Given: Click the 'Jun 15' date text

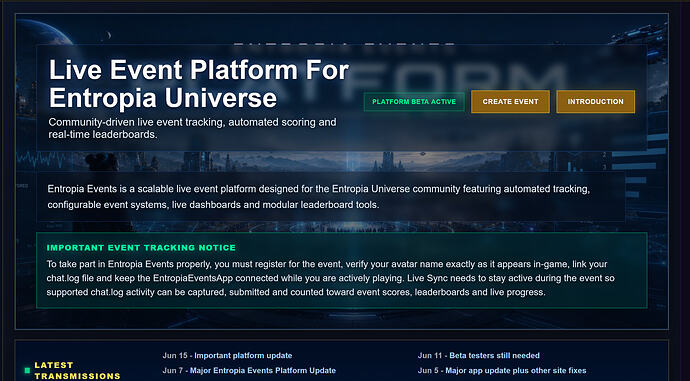Looking at the screenshot, I should [175, 355].
